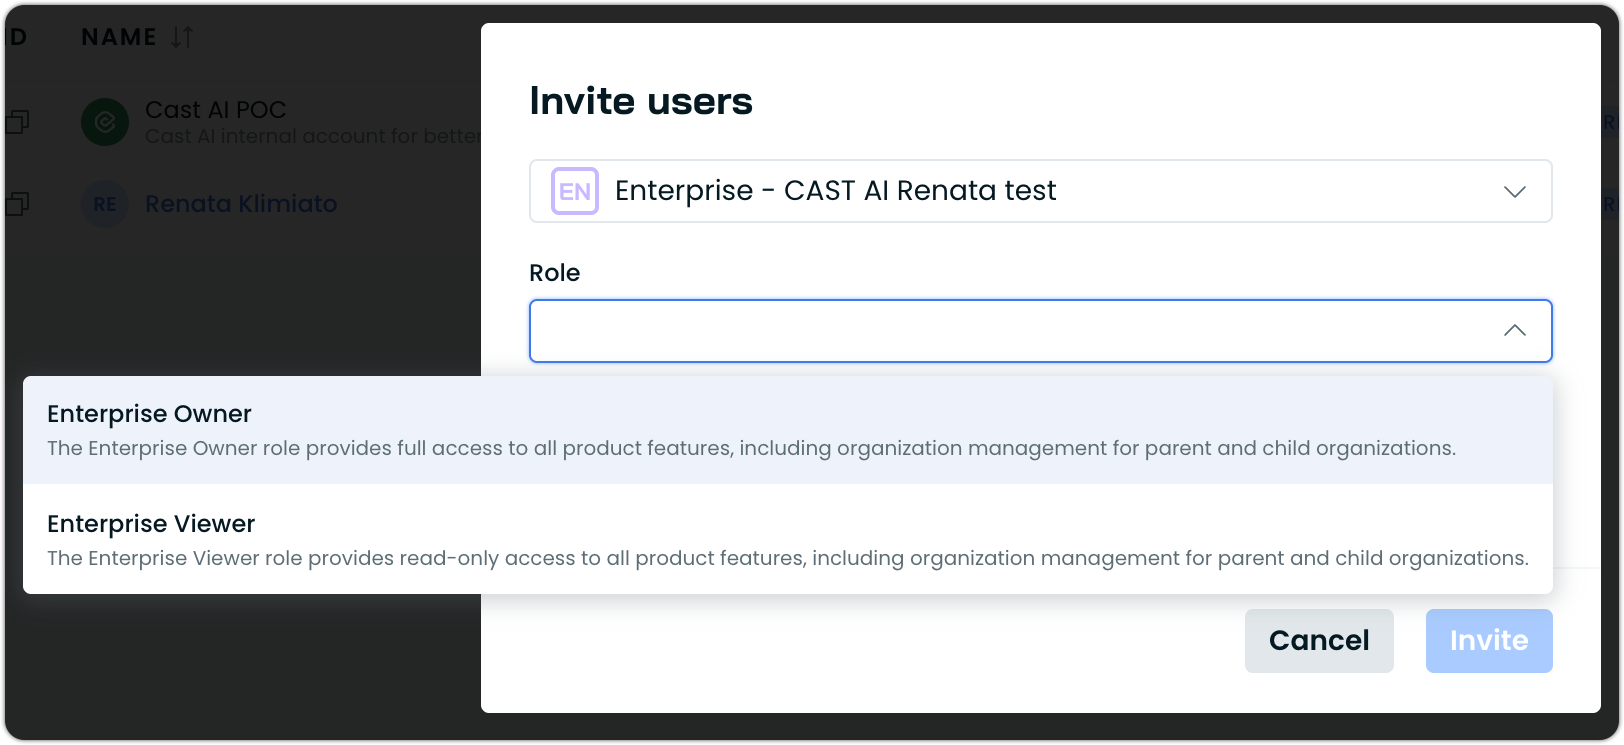Click the Enterprise Owner role description text

click(x=751, y=448)
